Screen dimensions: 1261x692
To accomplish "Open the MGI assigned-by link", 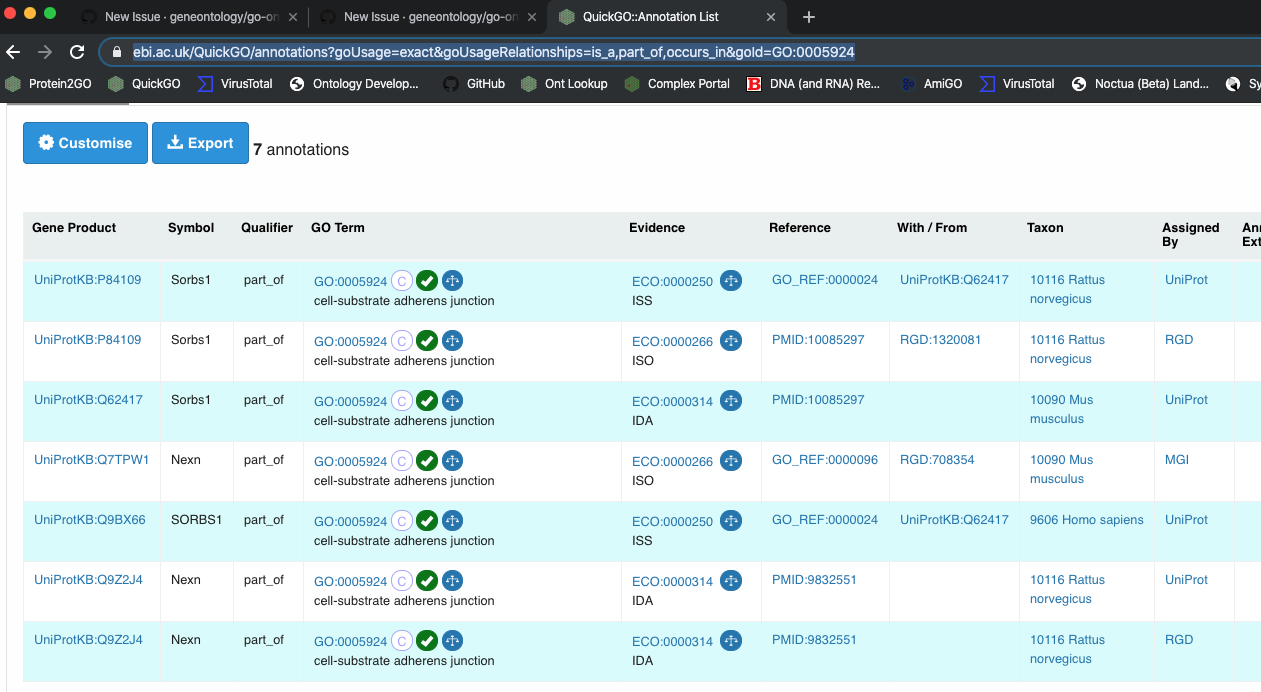I will click(1177, 460).
